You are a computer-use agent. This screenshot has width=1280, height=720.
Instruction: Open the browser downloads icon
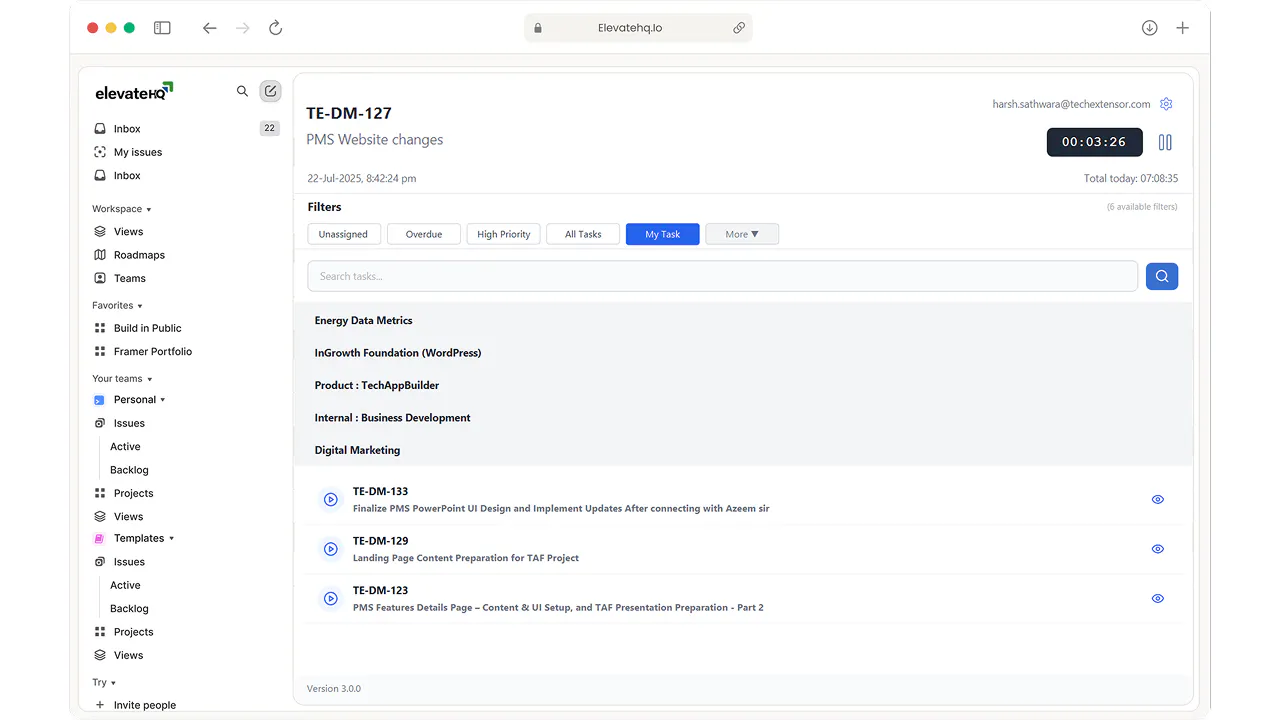tap(1150, 28)
